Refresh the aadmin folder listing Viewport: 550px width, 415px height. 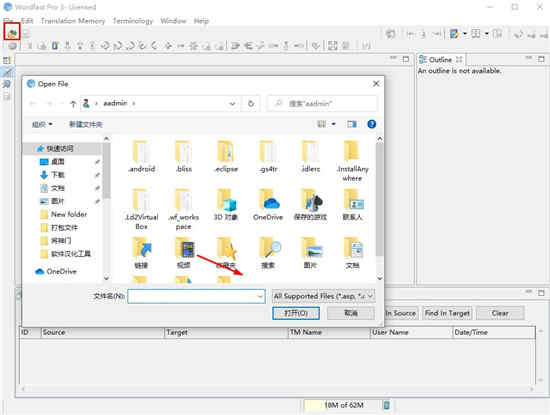coord(251,103)
